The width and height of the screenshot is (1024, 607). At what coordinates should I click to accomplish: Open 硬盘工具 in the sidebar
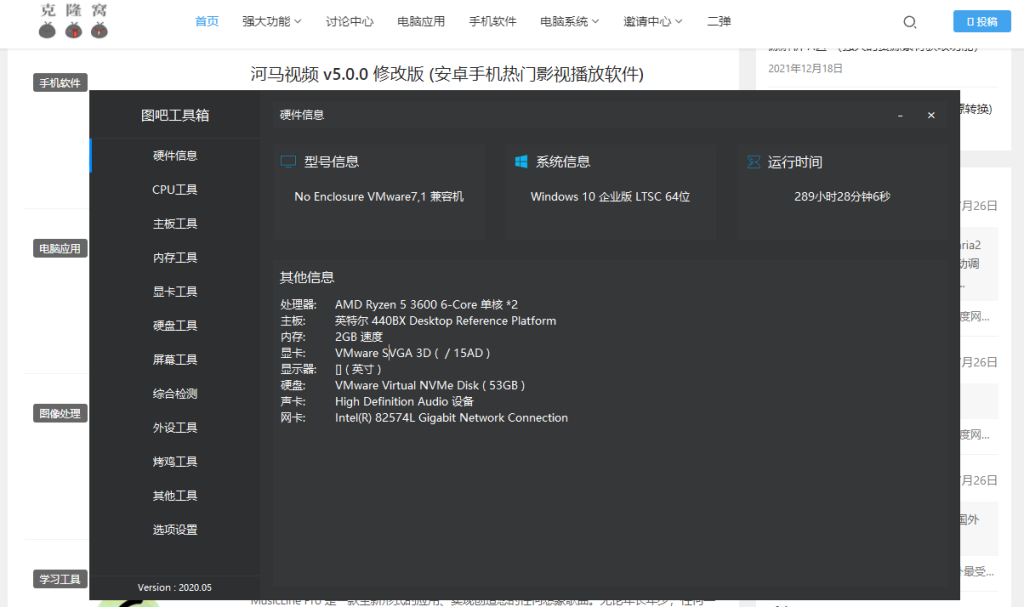coord(175,325)
